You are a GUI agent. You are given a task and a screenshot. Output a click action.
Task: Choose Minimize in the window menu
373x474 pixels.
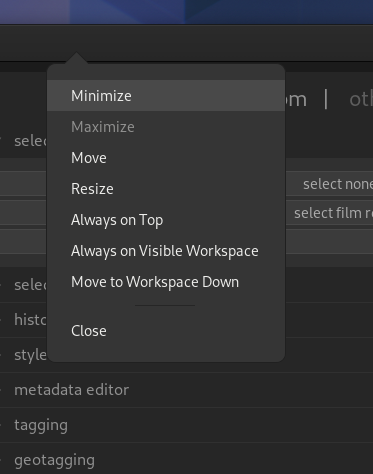(x=166, y=96)
